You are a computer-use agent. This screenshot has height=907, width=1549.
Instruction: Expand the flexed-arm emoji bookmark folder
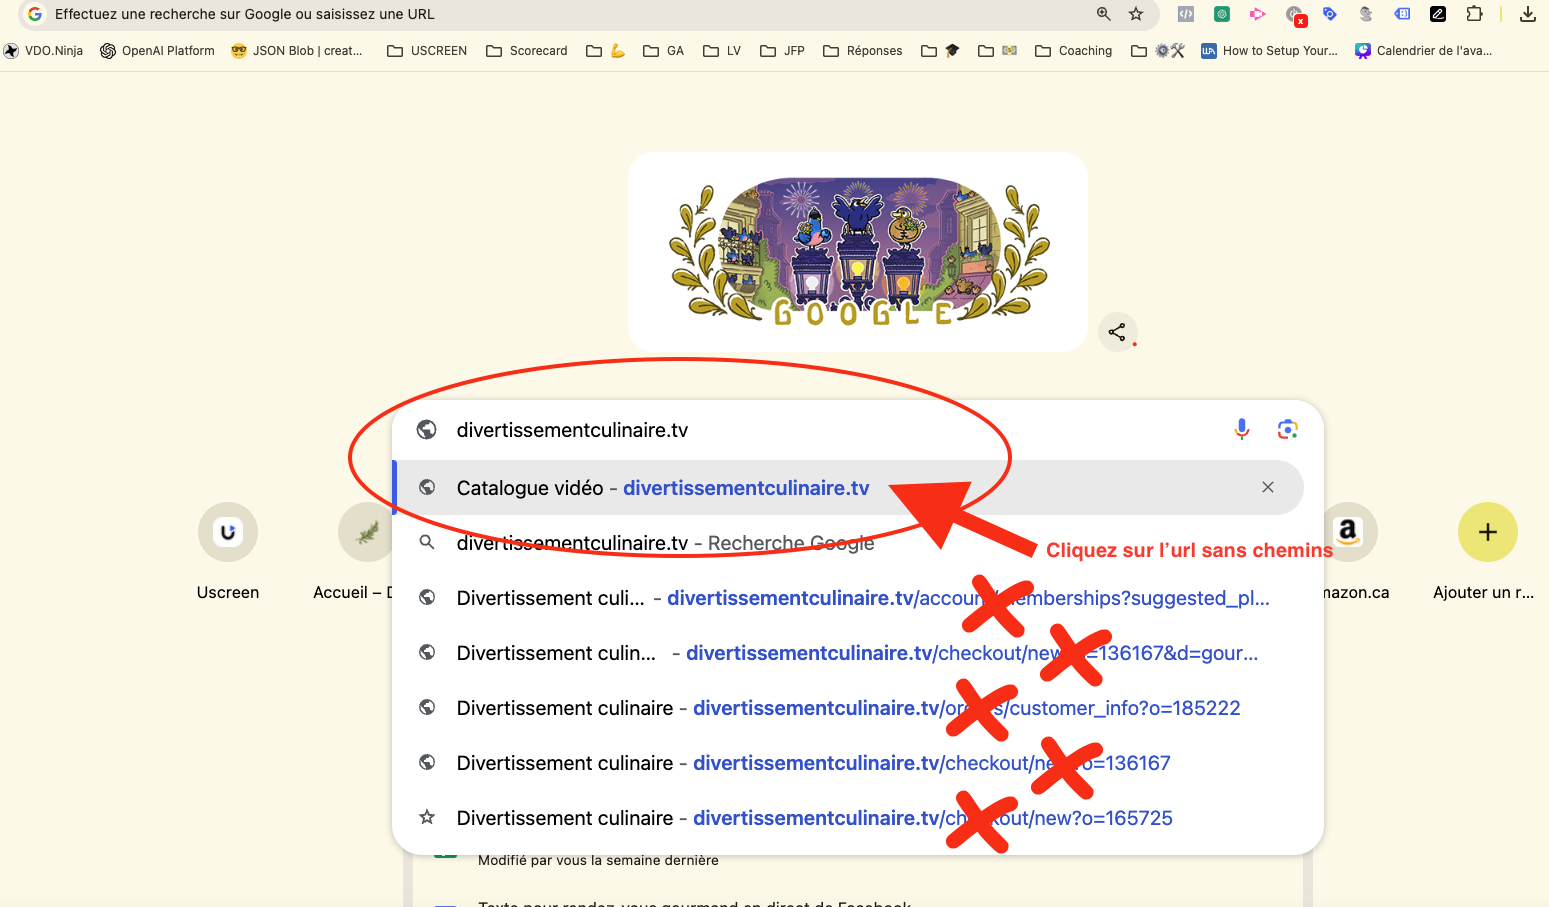(606, 51)
